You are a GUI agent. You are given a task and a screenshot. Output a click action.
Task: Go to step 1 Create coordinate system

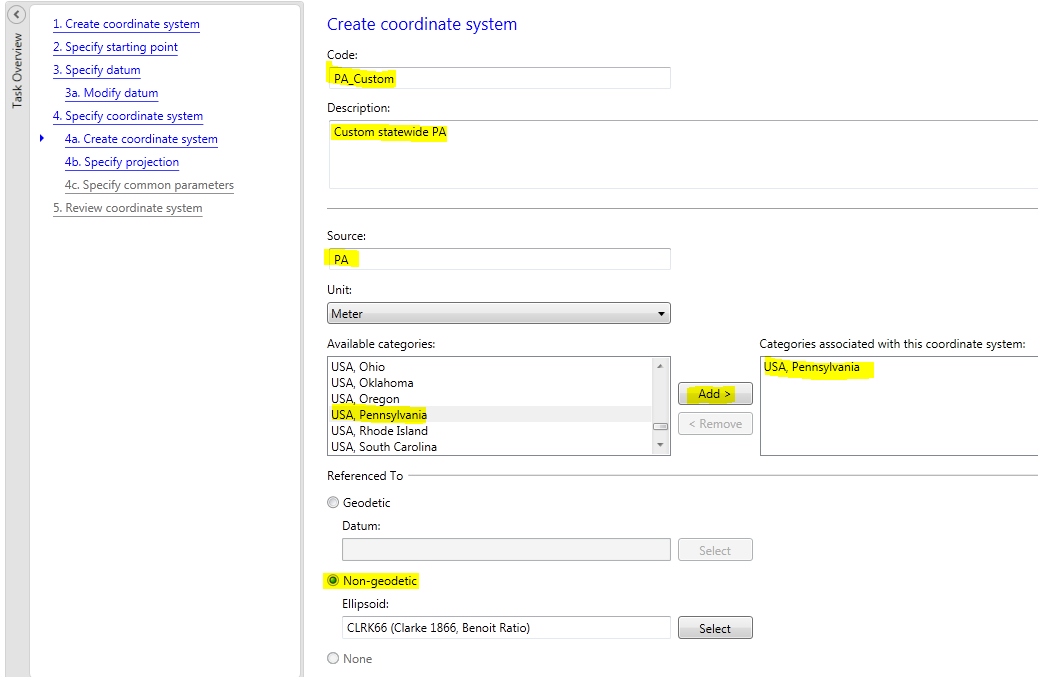click(126, 24)
